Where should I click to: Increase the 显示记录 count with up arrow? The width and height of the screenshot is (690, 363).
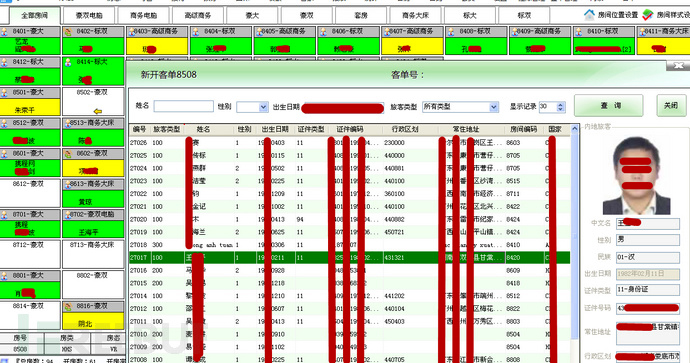[560, 104]
